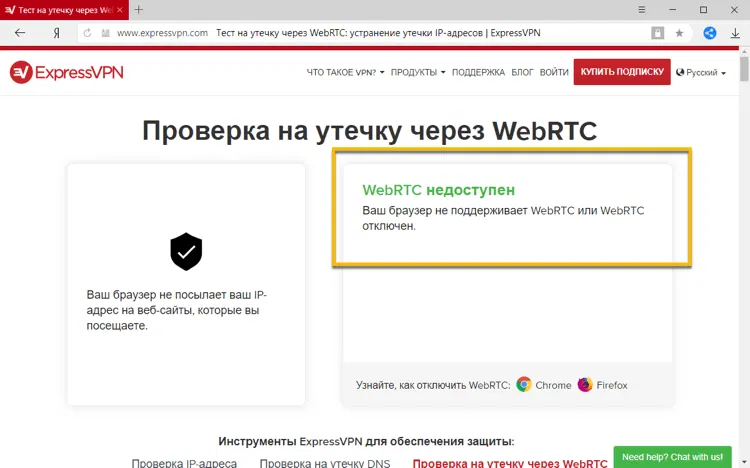
Task: Minimize the browser window
Action: (673, 10)
